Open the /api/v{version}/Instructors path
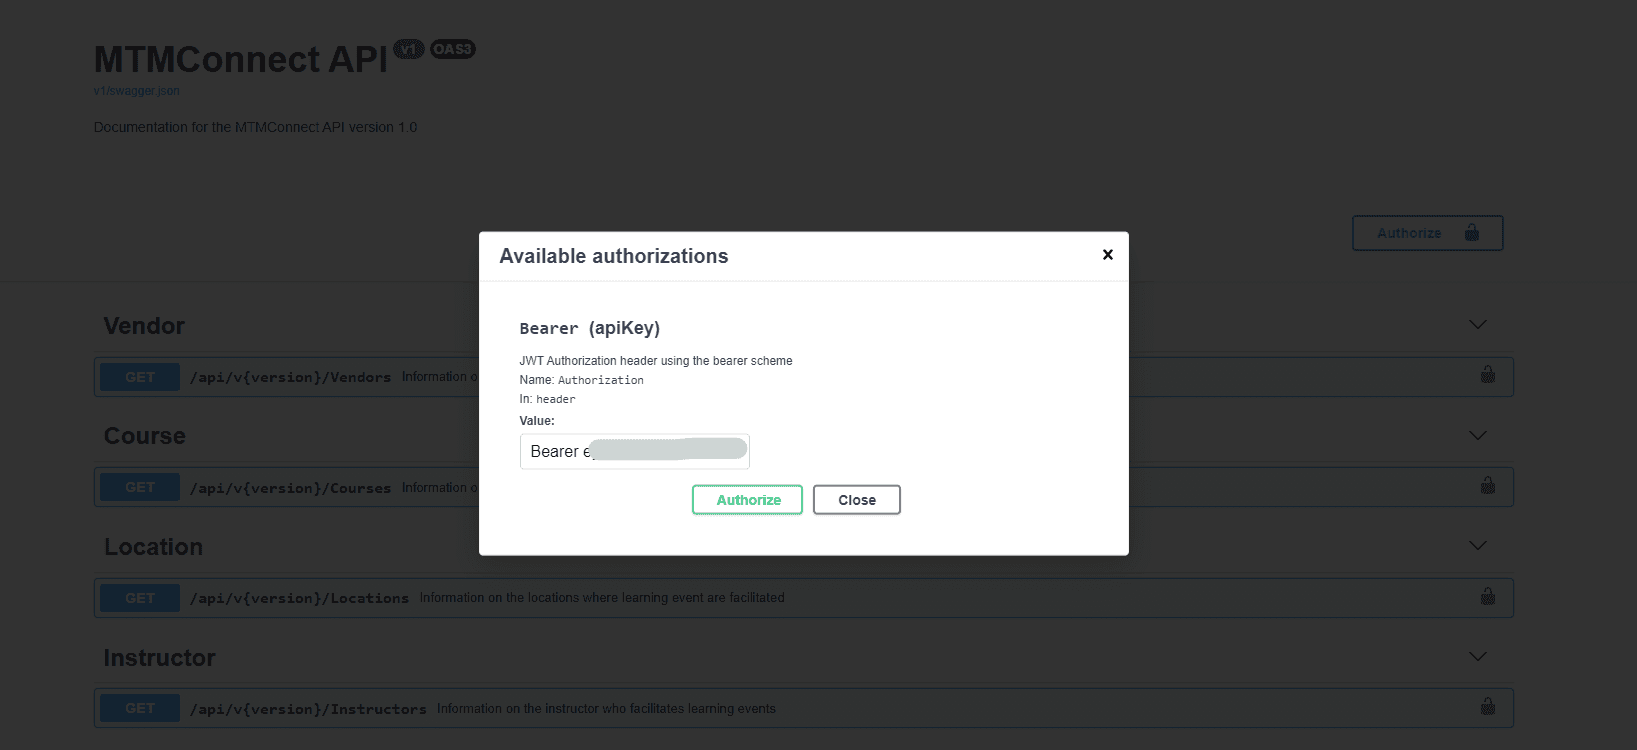The image size is (1637, 750). tap(308, 709)
